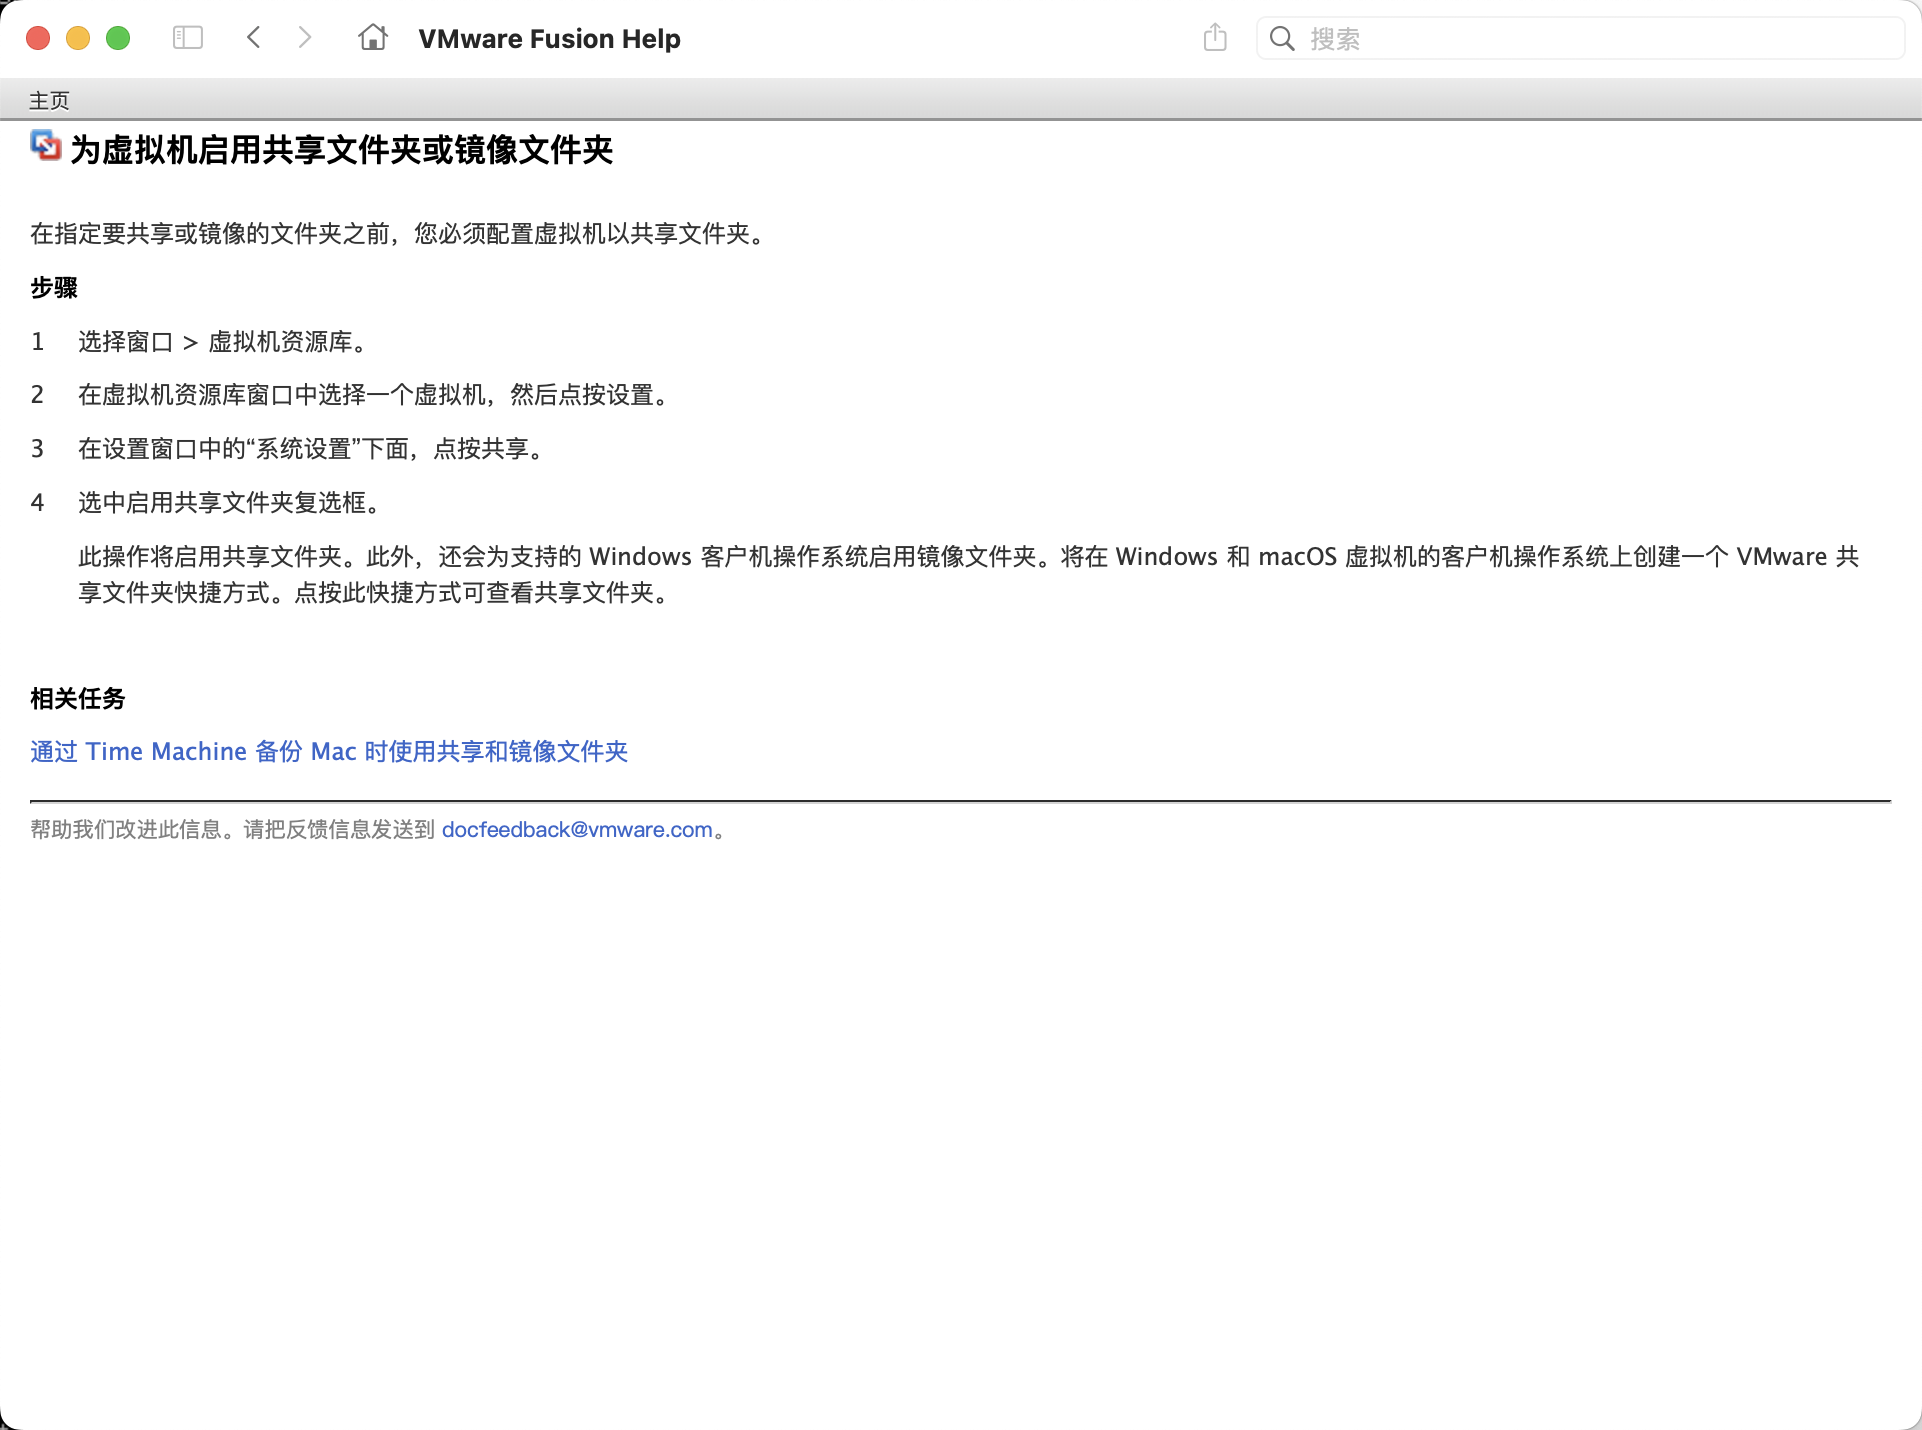Click the VMware Fusion topic icon

[x=45, y=146]
